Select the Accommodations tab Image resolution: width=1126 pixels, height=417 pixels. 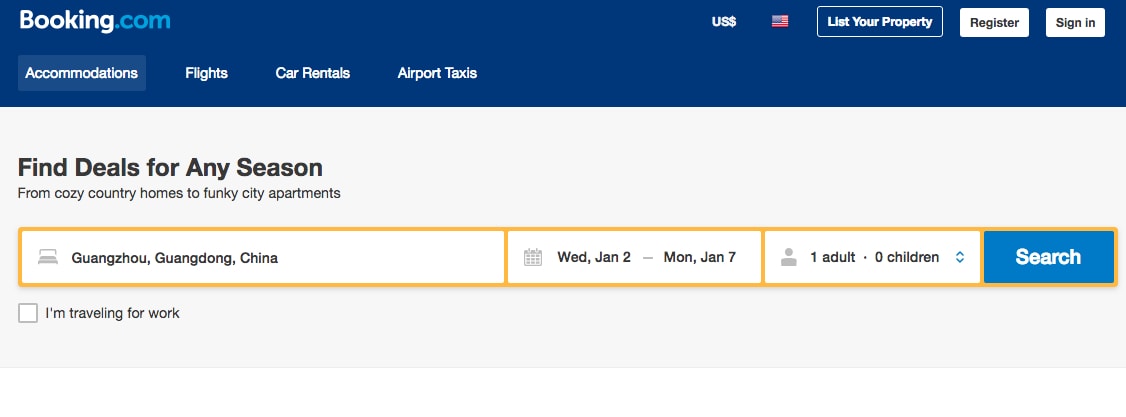pos(82,73)
